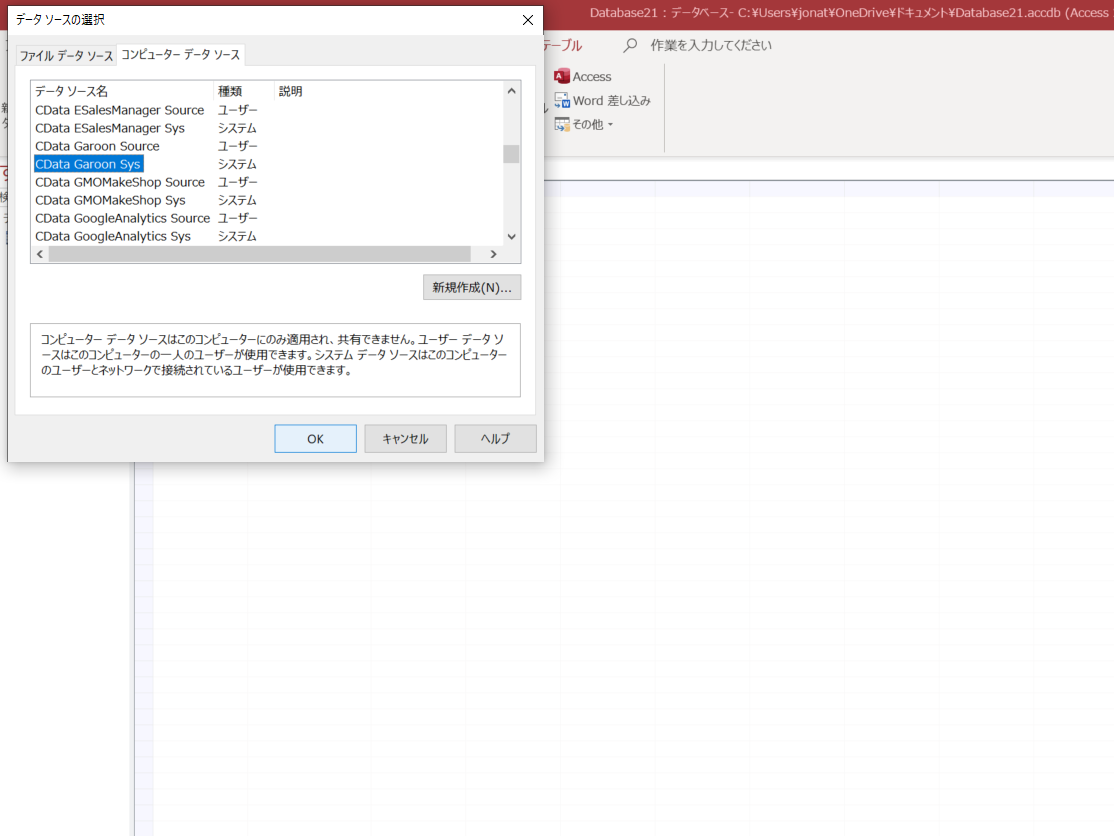This screenshot has height=836, width=1114.
Task: Click the up arrow of the list scrollbar
Action: 511,90
